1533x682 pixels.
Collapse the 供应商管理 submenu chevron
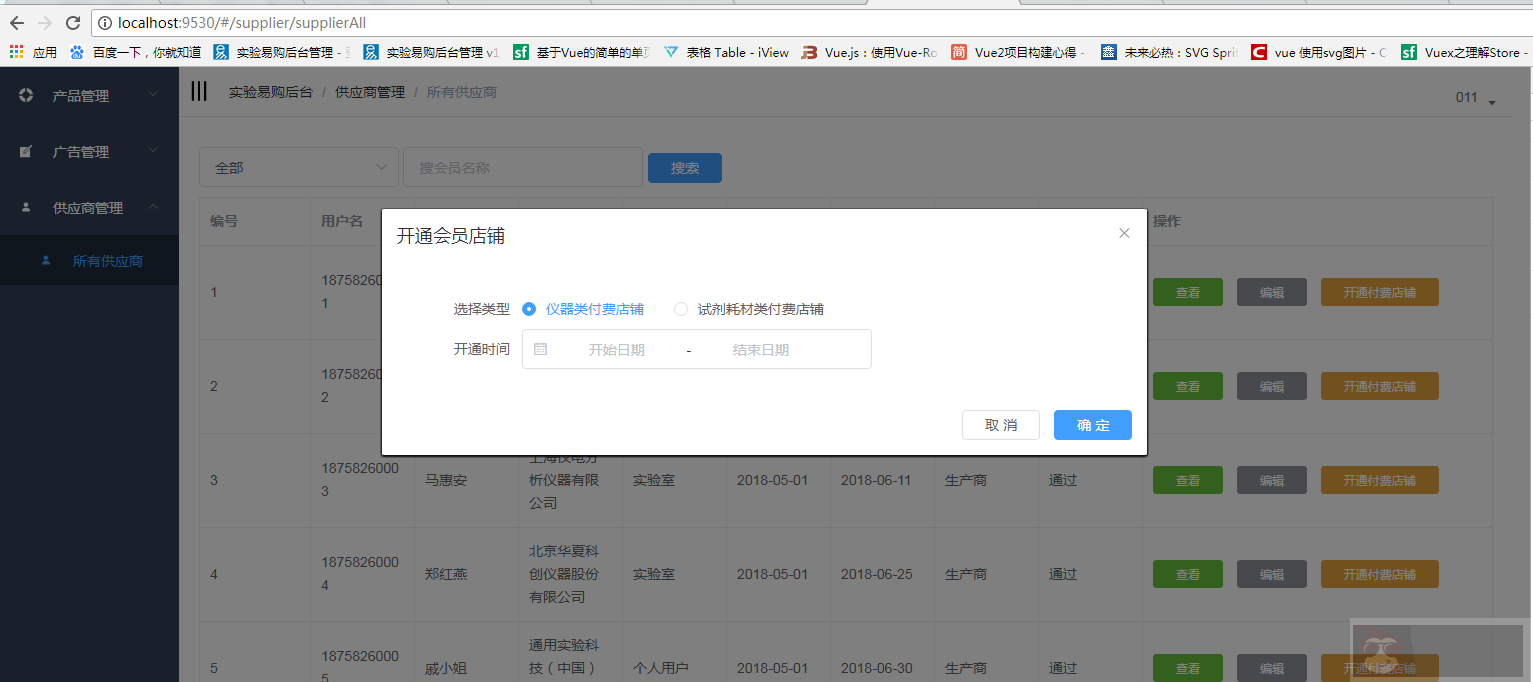(x=153, y=207)
